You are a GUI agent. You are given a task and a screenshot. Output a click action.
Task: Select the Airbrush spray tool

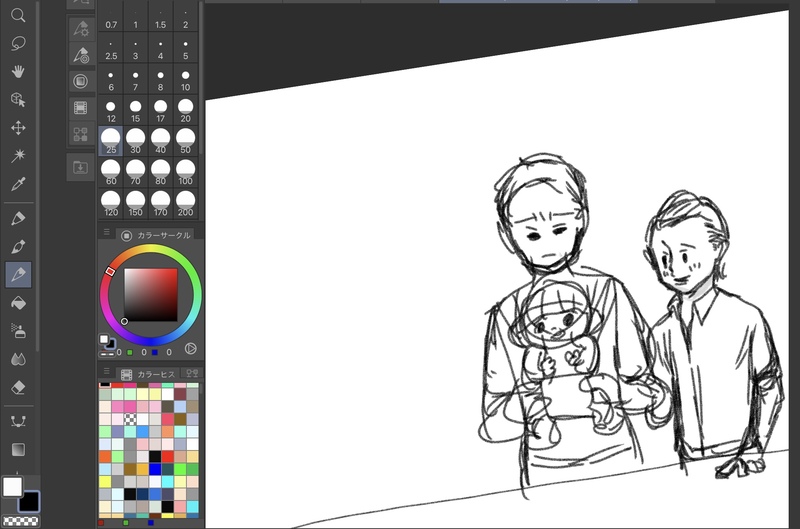[18, 331]
